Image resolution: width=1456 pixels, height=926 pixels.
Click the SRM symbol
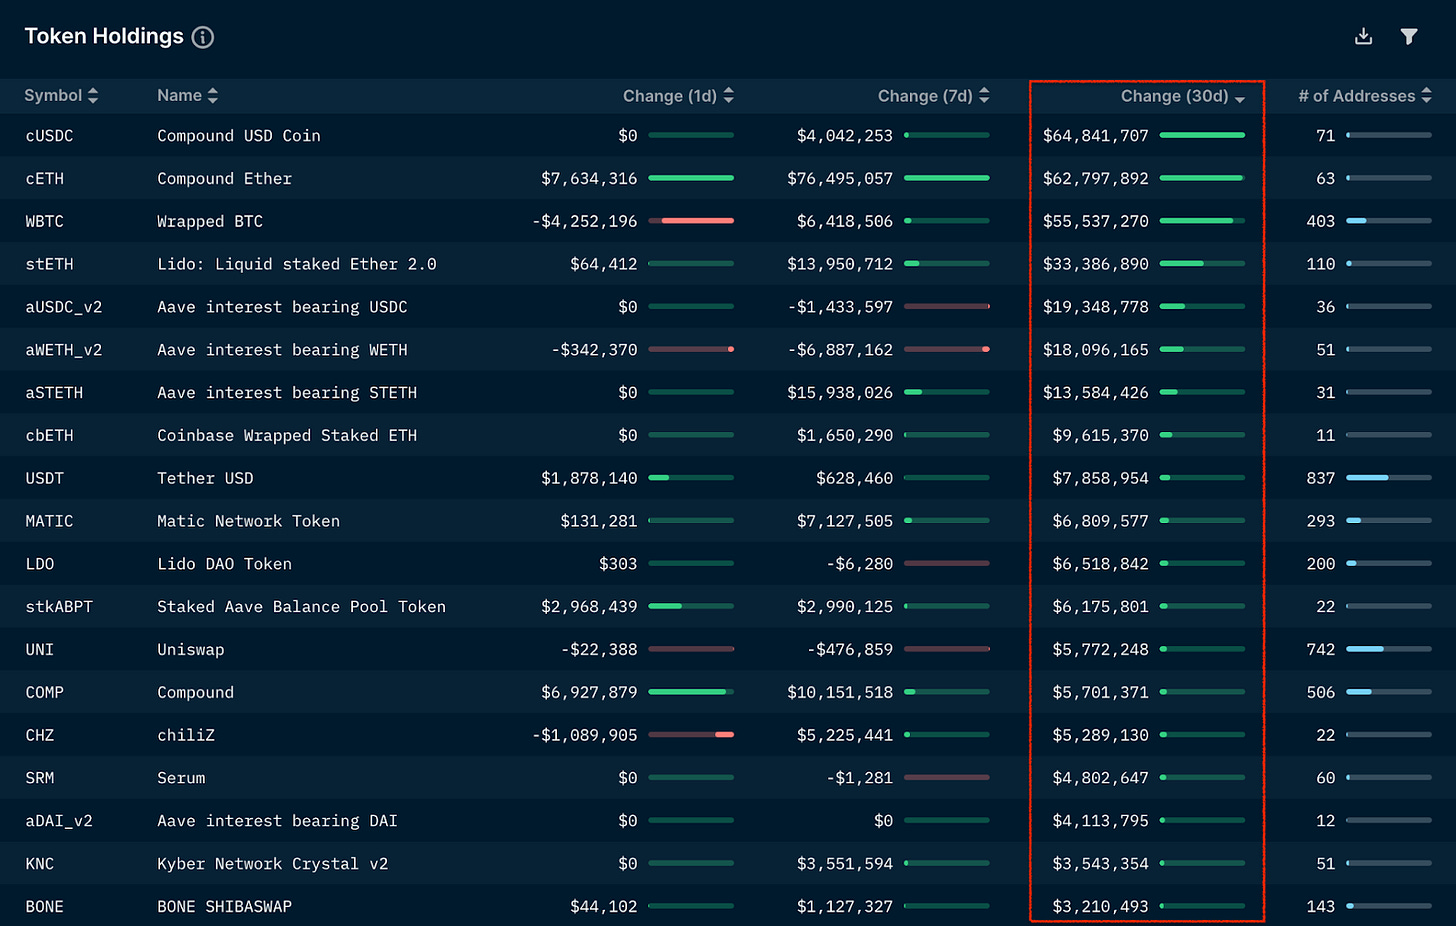pos(39,779)
